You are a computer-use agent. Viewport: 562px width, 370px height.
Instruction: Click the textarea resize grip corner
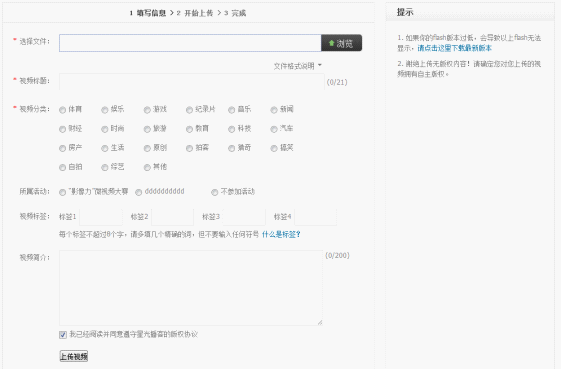tap(320, 323)
